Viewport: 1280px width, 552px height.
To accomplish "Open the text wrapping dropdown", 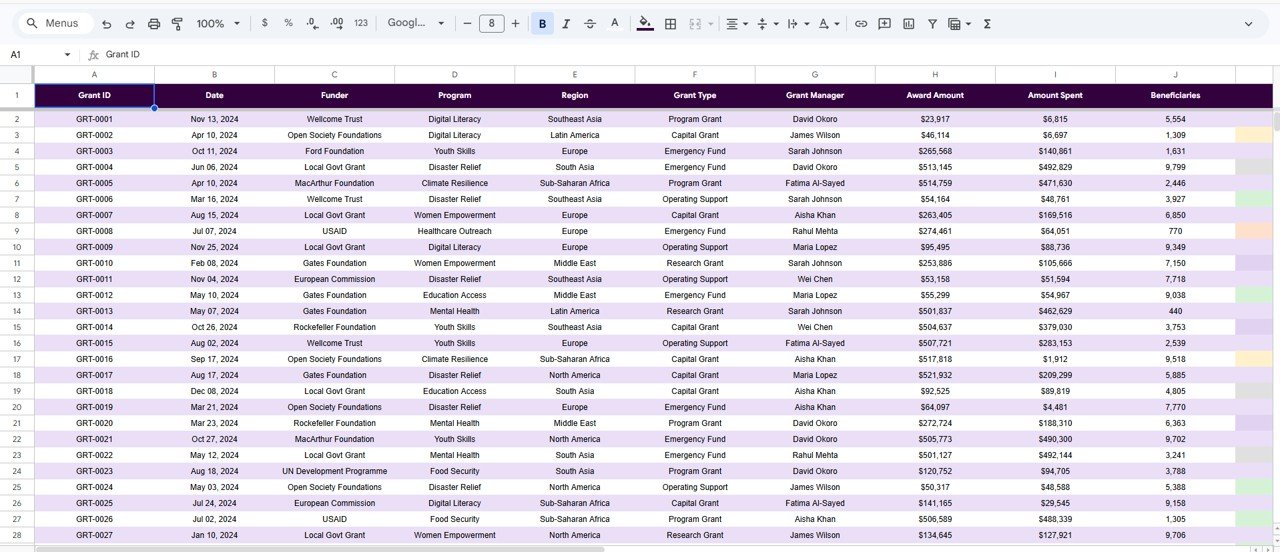I will [x=797, y=23].
